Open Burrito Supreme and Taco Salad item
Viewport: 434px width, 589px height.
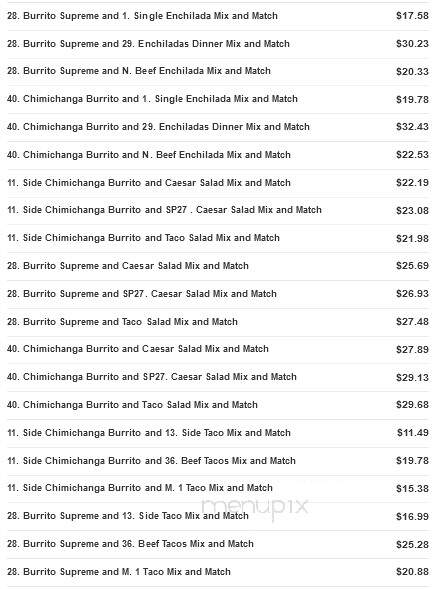point(218,322)
